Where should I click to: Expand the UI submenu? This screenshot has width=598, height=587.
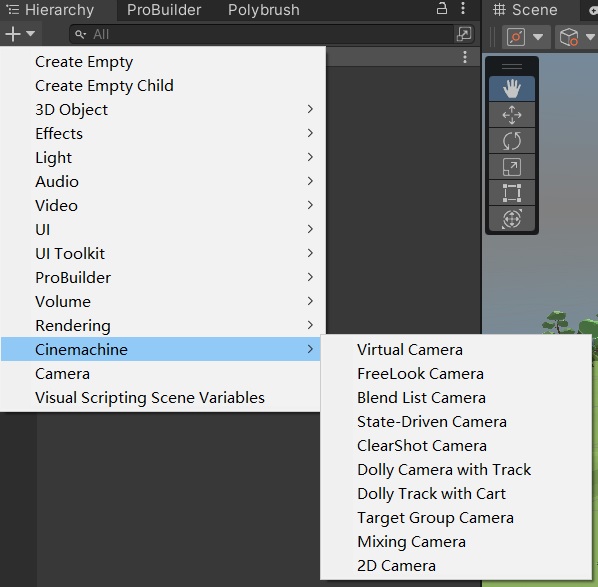click(x=163, y=230)
